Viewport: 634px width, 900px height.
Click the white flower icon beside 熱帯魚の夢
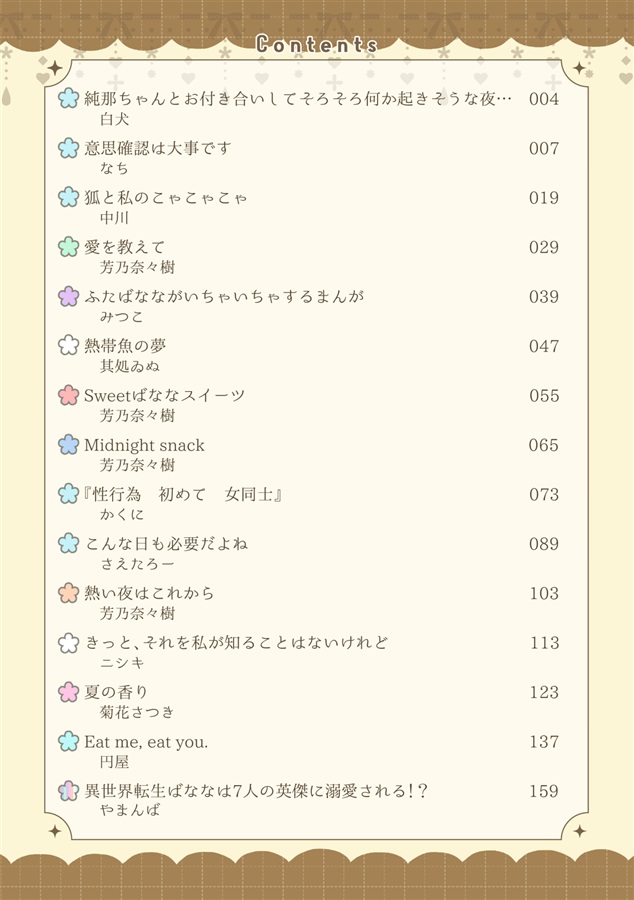click(68, 346)
